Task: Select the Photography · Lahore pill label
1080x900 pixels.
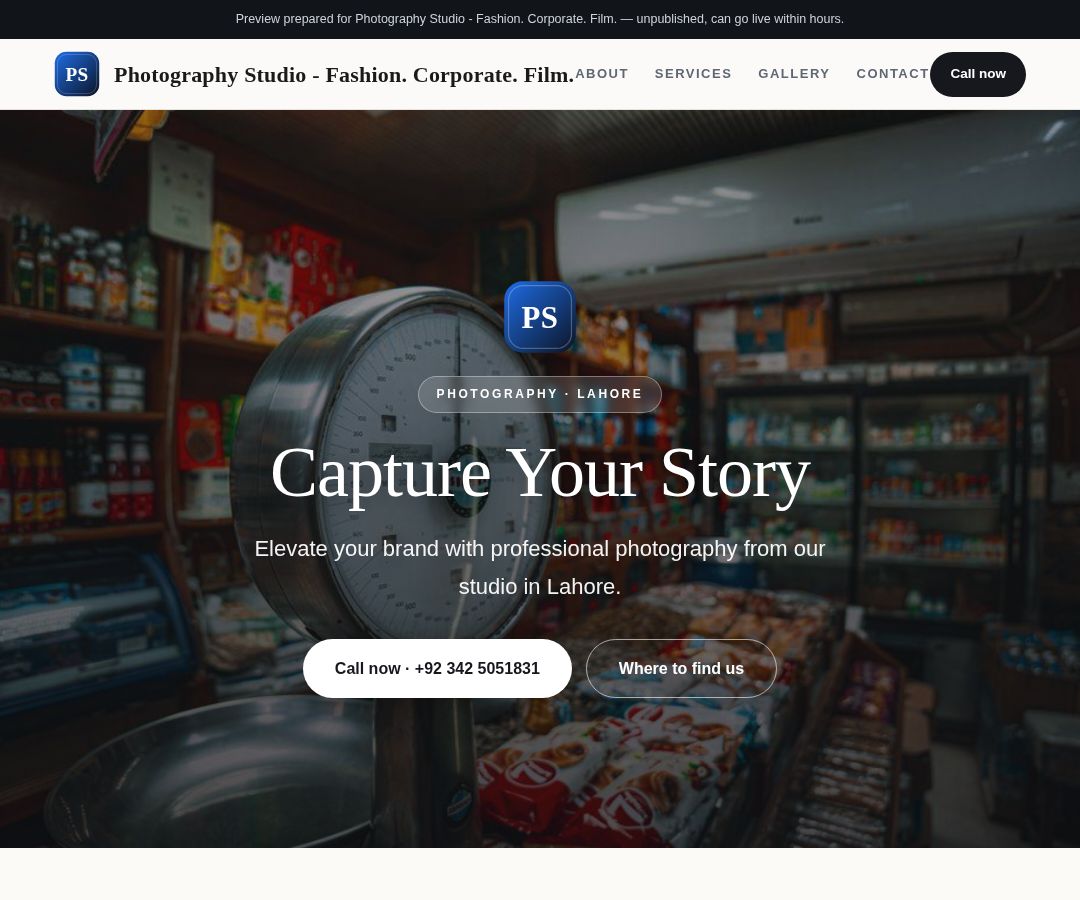Action: tap(539, 394)
